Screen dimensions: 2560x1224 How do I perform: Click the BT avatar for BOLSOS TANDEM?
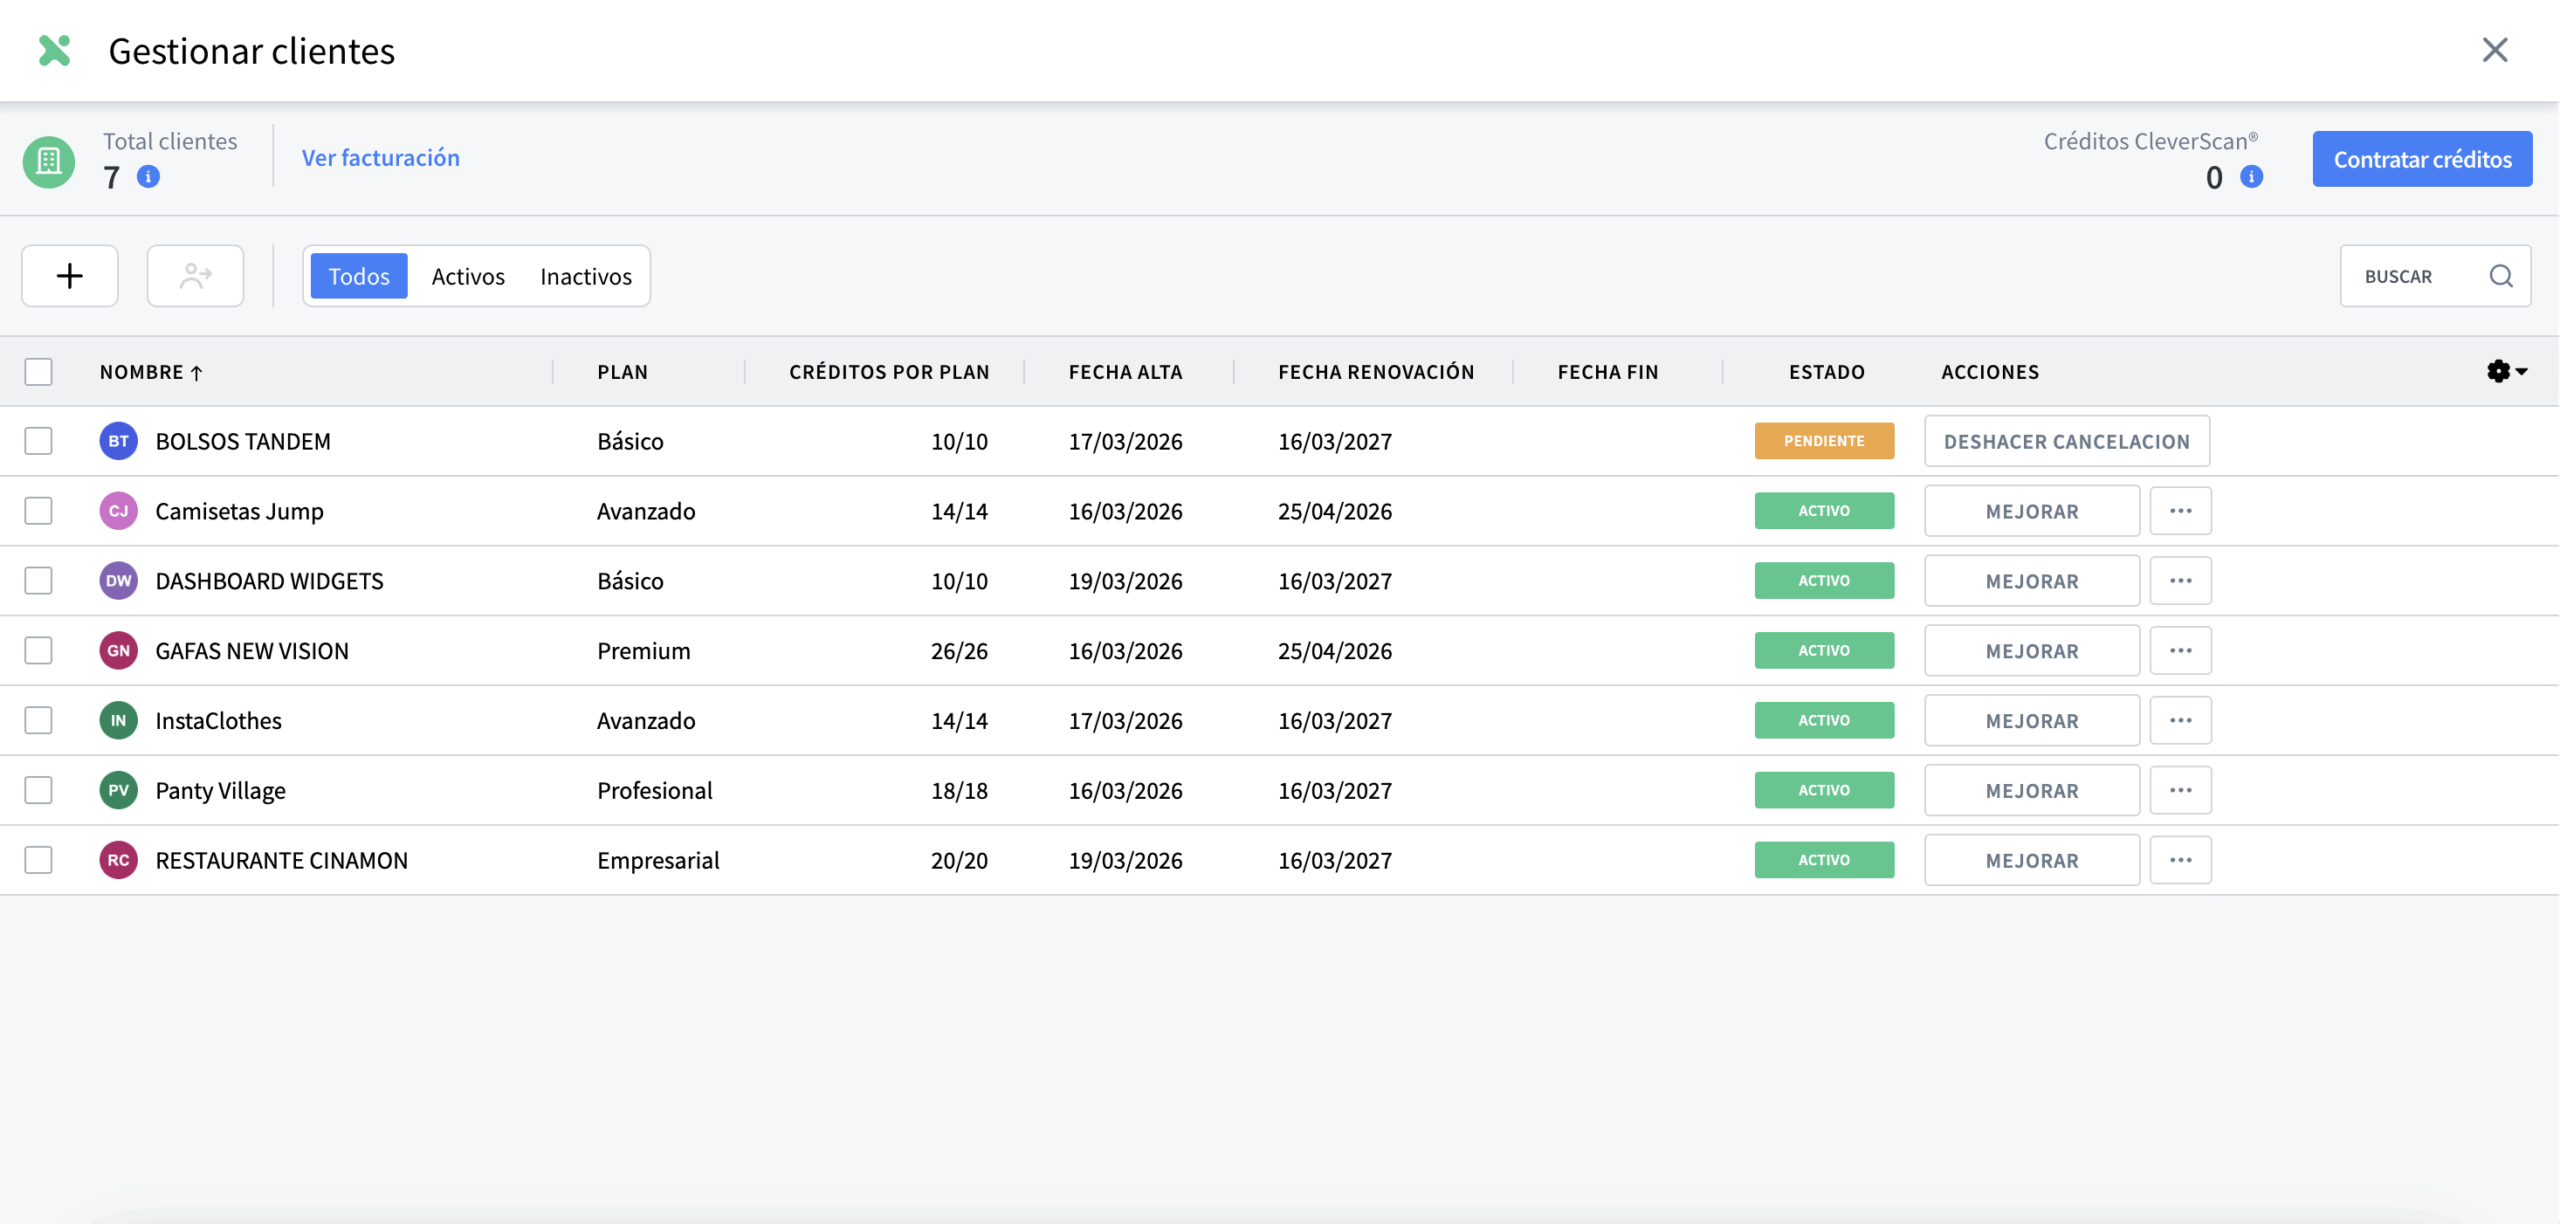click(x=118, y=441)
